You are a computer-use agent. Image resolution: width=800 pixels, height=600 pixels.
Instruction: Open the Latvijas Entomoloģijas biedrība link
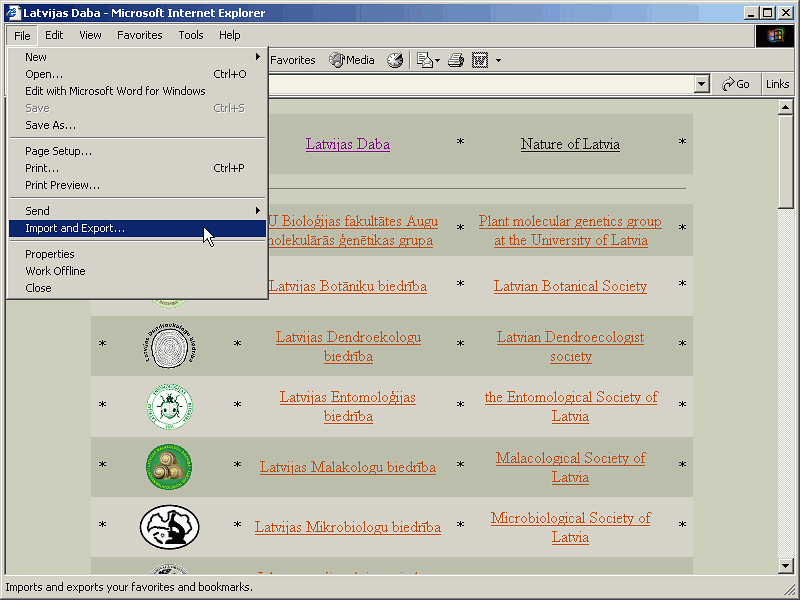point(348,407)
